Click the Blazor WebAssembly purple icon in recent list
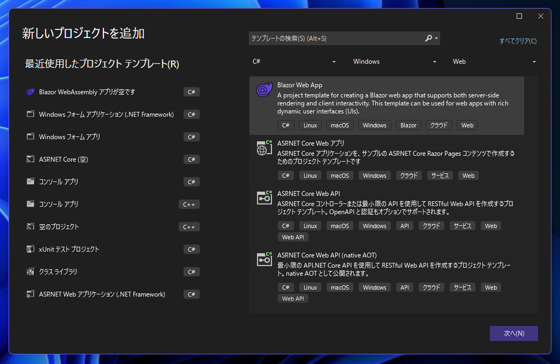 click(30, 92)
